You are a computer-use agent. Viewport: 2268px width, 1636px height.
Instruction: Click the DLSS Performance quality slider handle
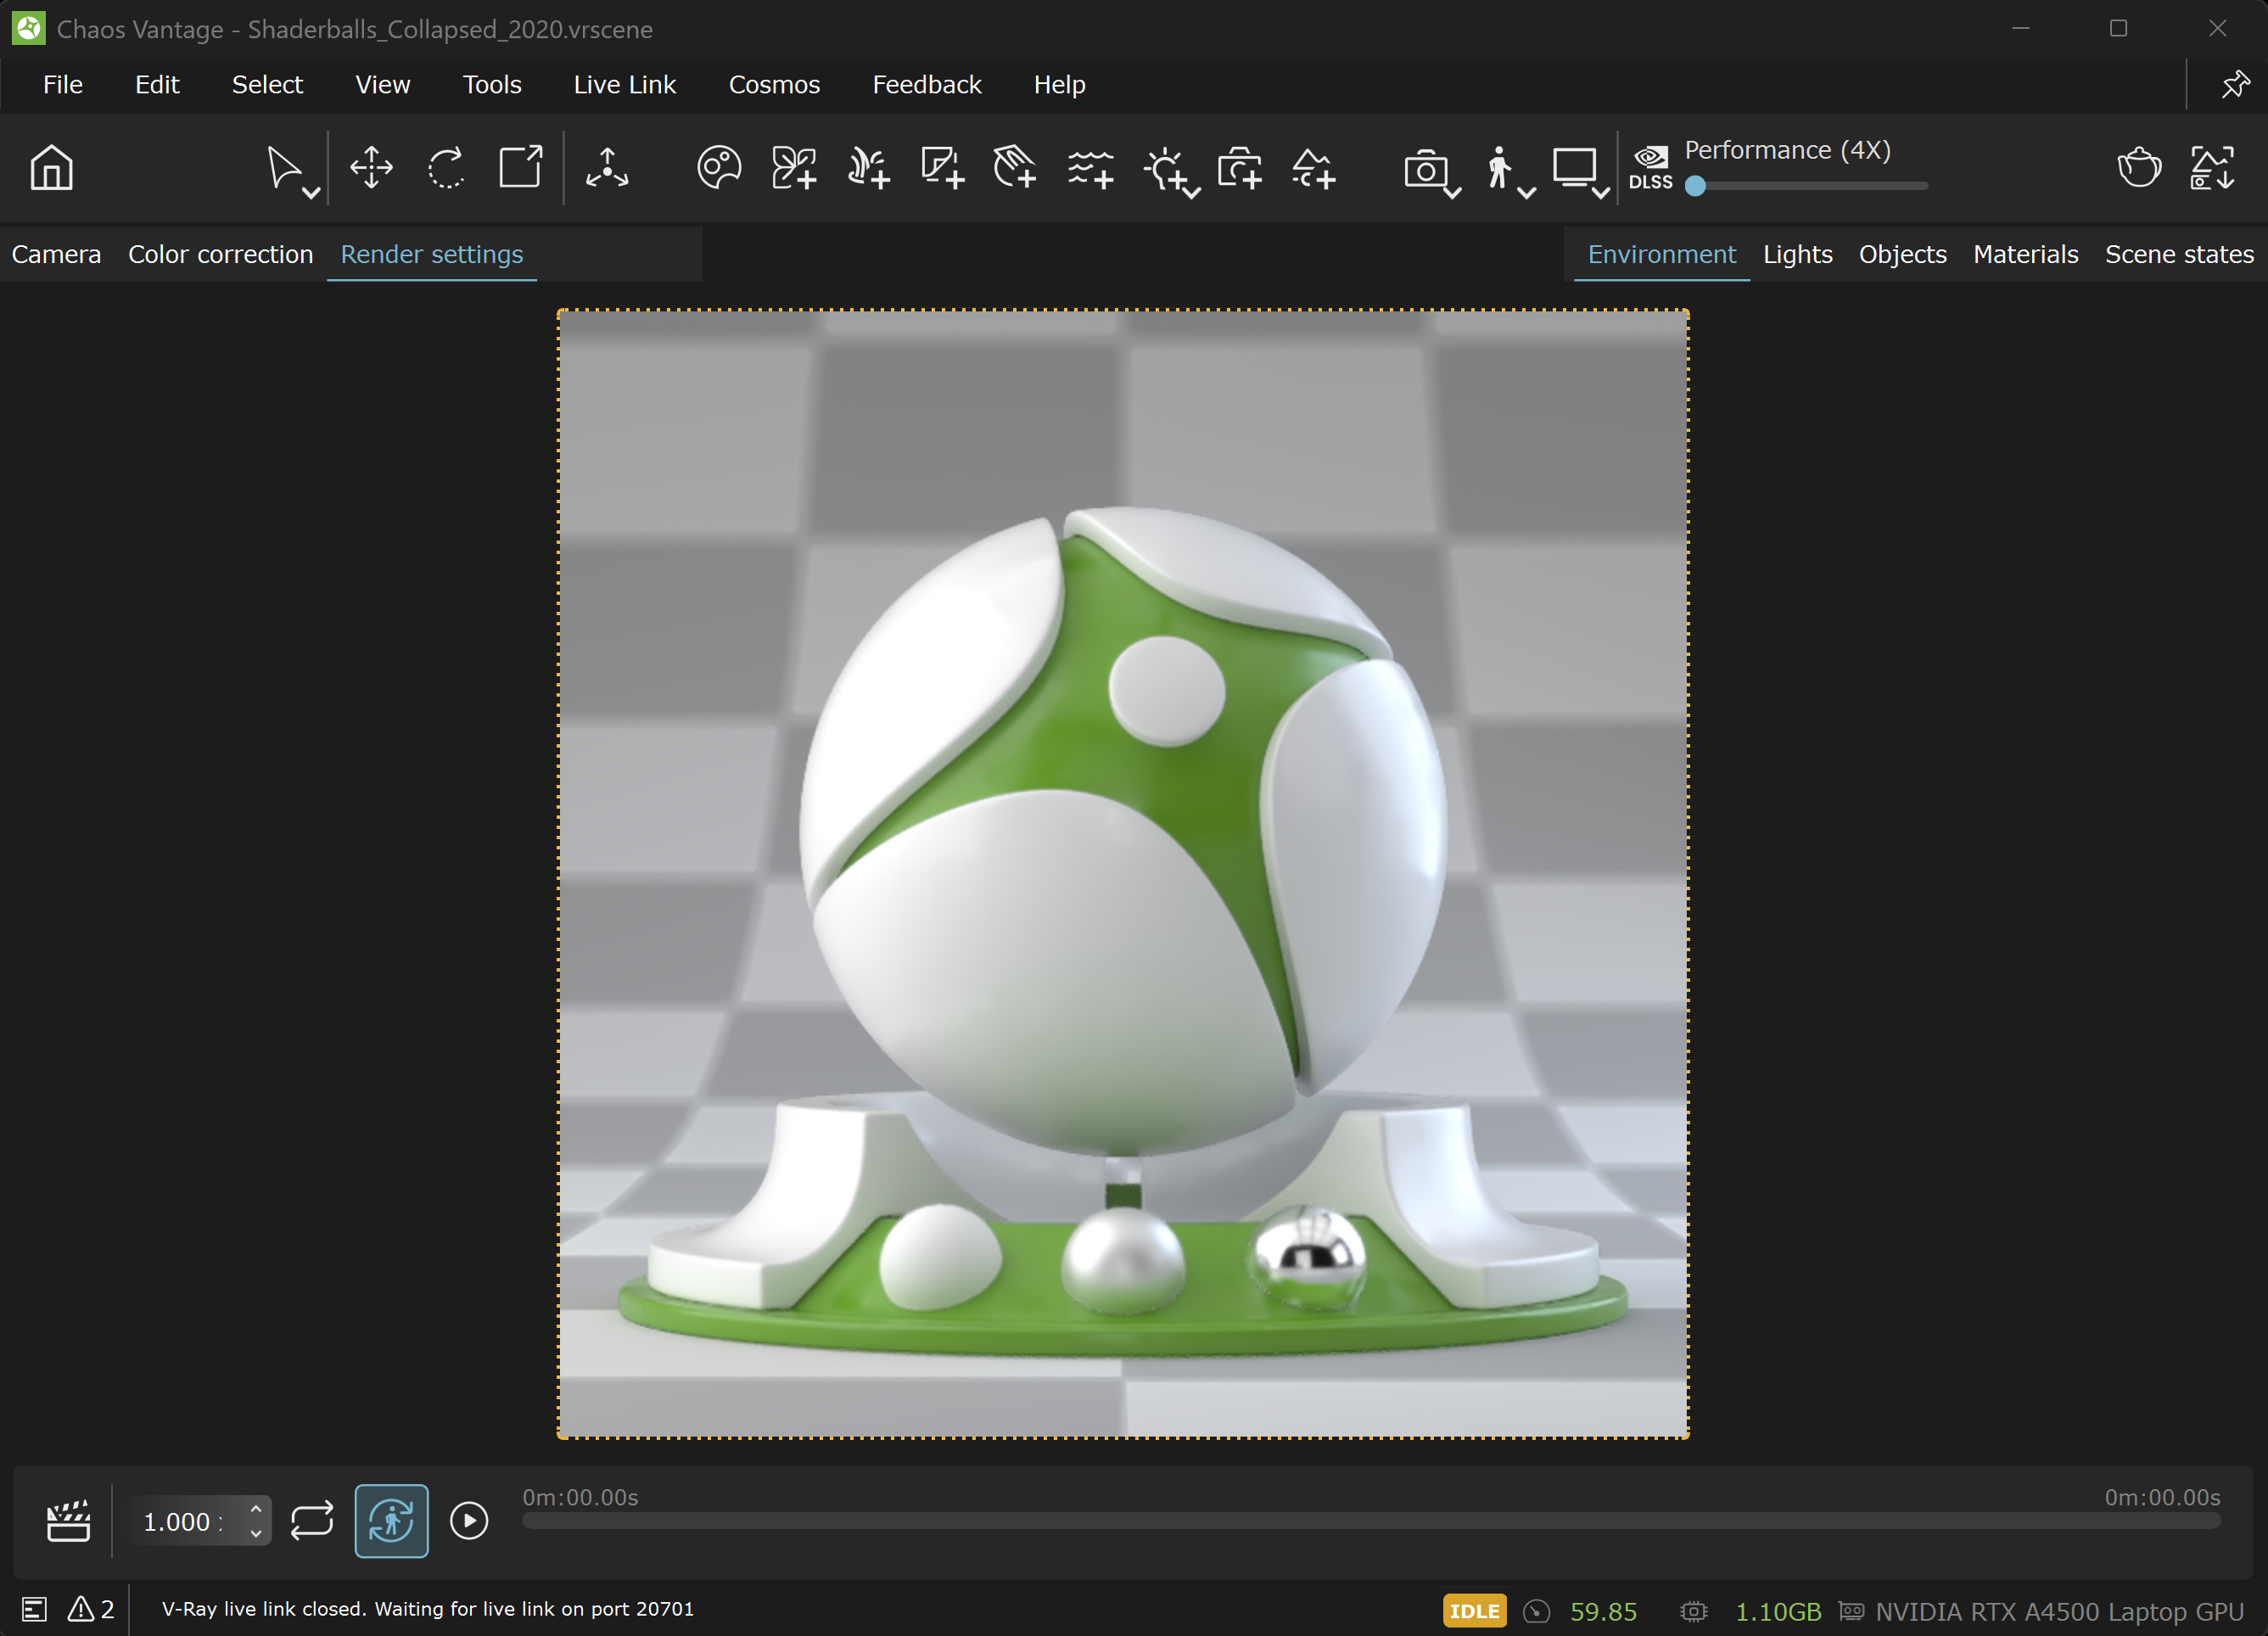pos(1695,186)
